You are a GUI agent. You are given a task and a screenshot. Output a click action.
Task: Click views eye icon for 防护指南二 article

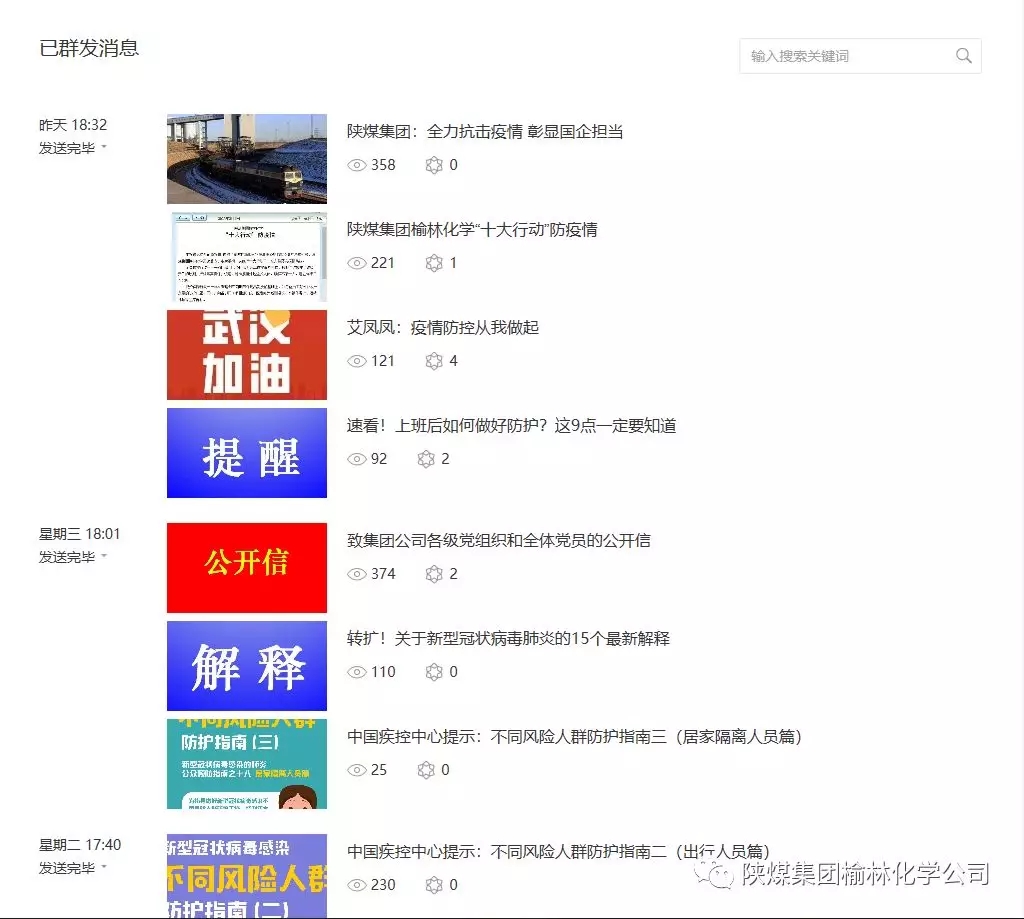pyautogui.click(x=357, y=885)
